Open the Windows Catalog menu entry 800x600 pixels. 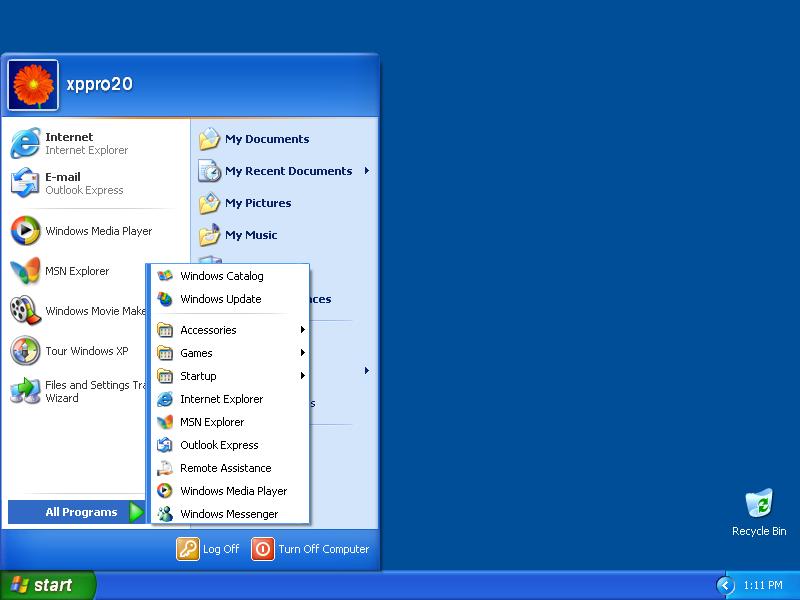pyautogui.click(x=230, y=276)
